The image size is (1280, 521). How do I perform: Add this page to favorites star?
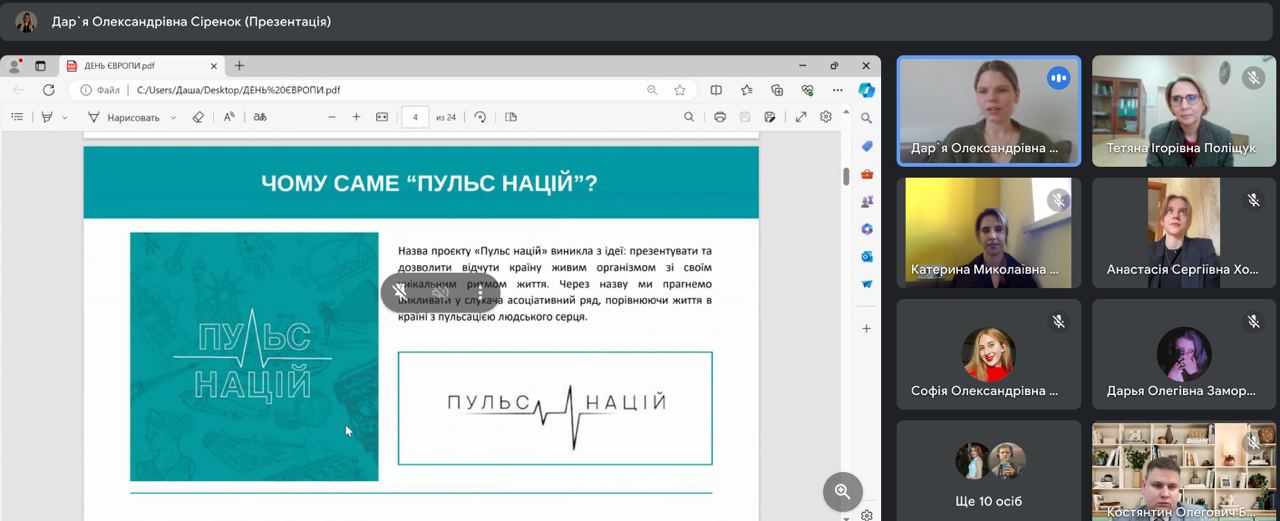[680, 90]
